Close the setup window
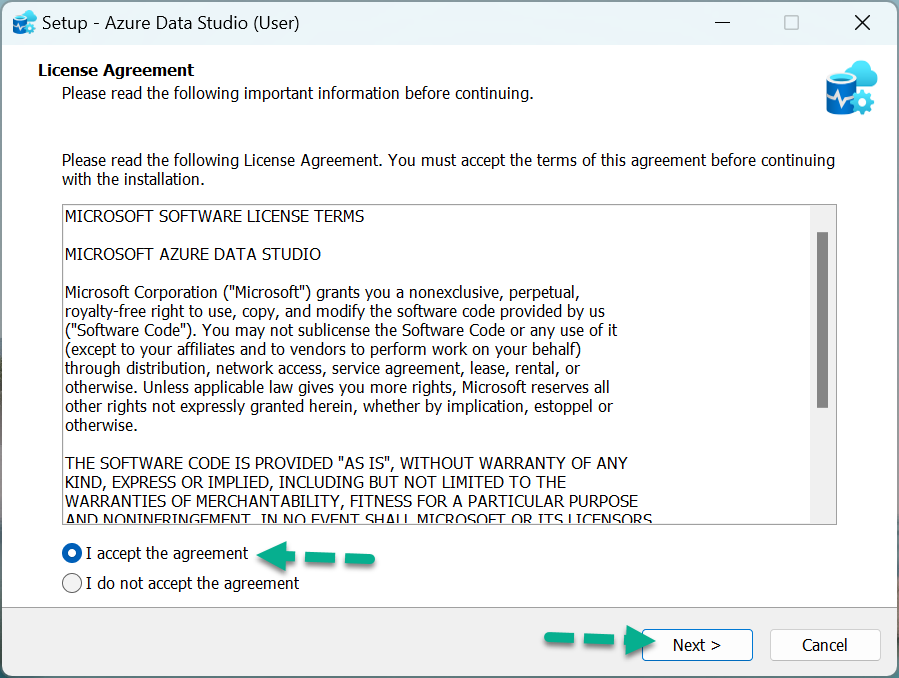 (x=862, y=23)
